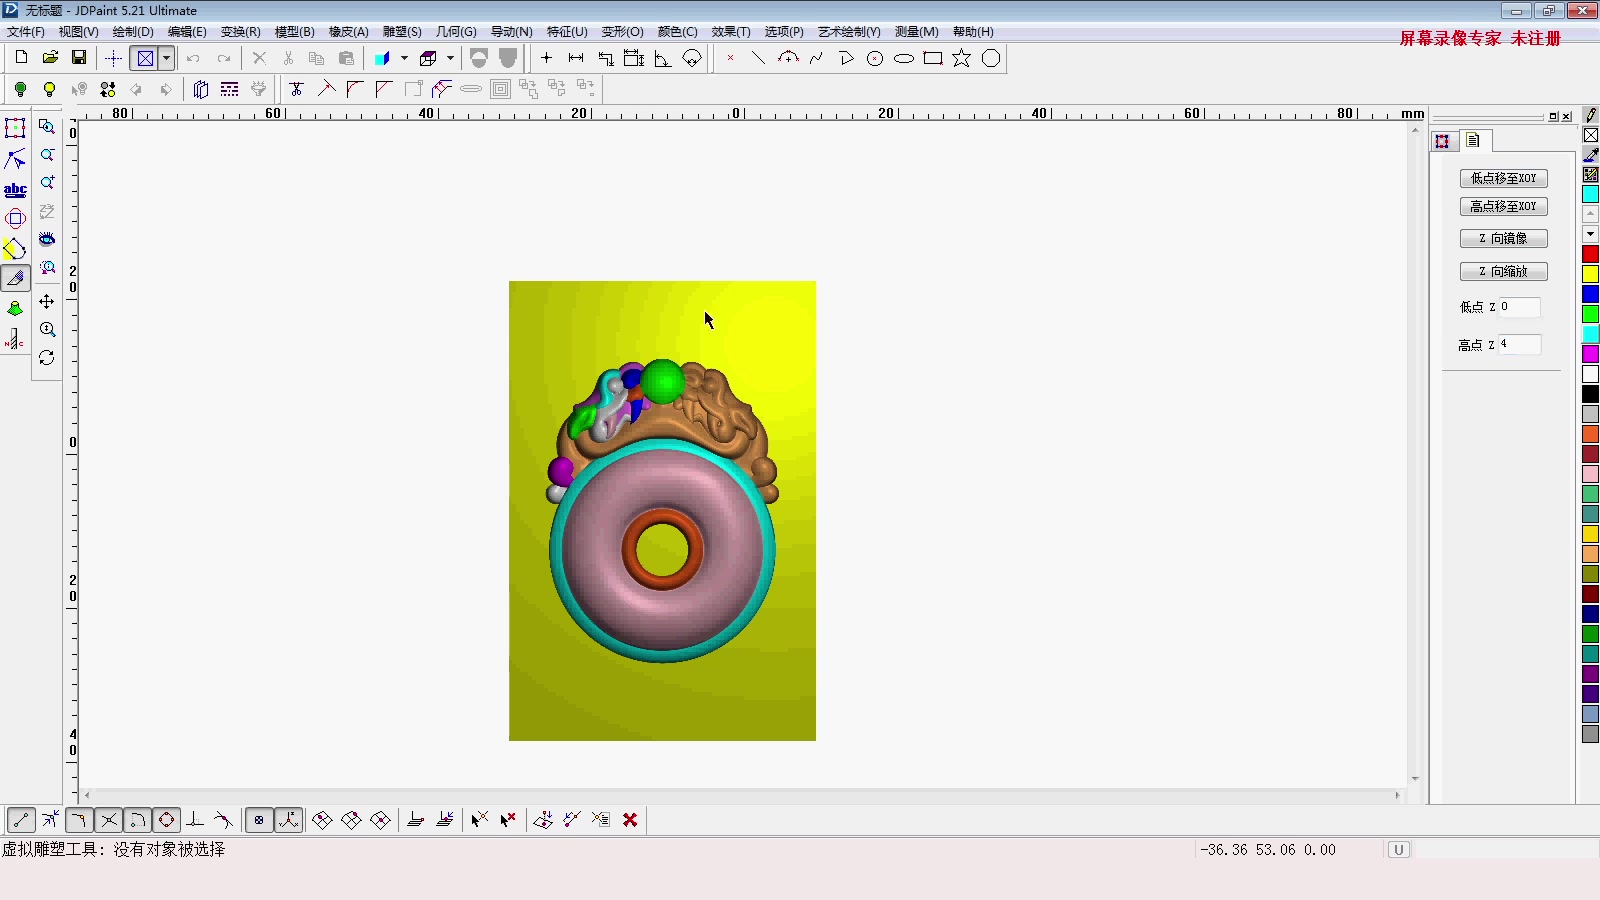The height and width of the screenshot is (900, 1600).
Task: Click the Z 向镜像 button
Action: coord(1504,238)
